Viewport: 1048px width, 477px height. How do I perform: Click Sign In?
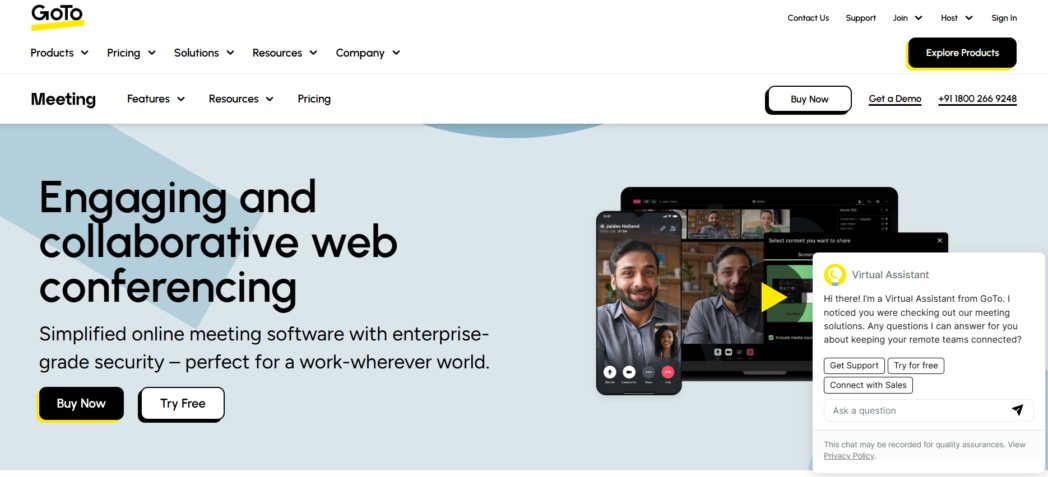1004,18
